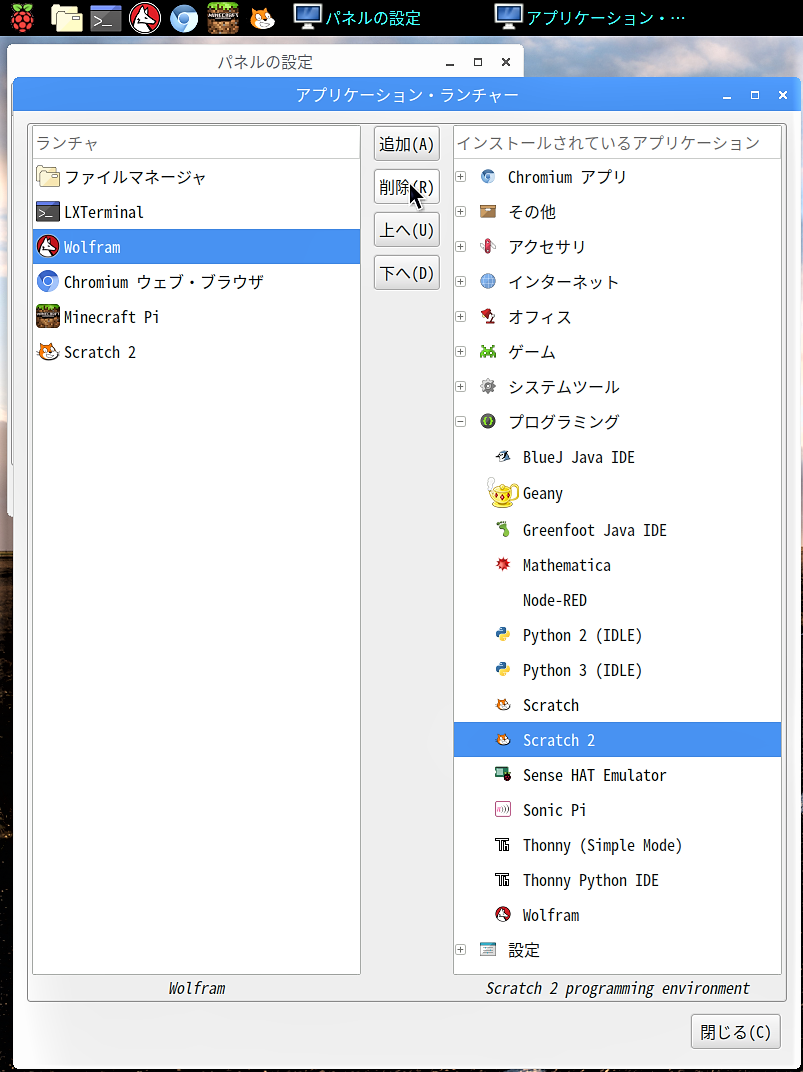Launch Minecraft Pi from the taskbar icon
This screenshot has height=1072, width=803.
pyautogui.click(x=223, y=18)
